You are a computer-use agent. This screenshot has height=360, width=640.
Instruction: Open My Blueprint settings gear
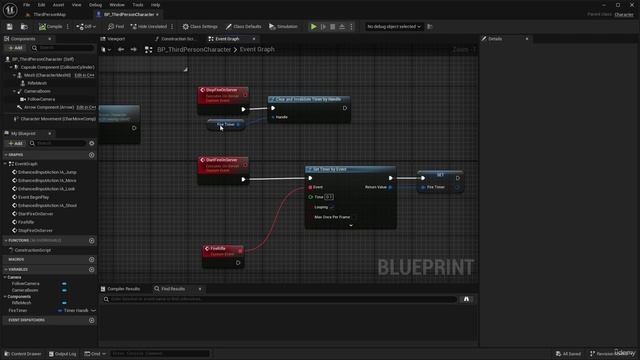click(x=91, y=144)
